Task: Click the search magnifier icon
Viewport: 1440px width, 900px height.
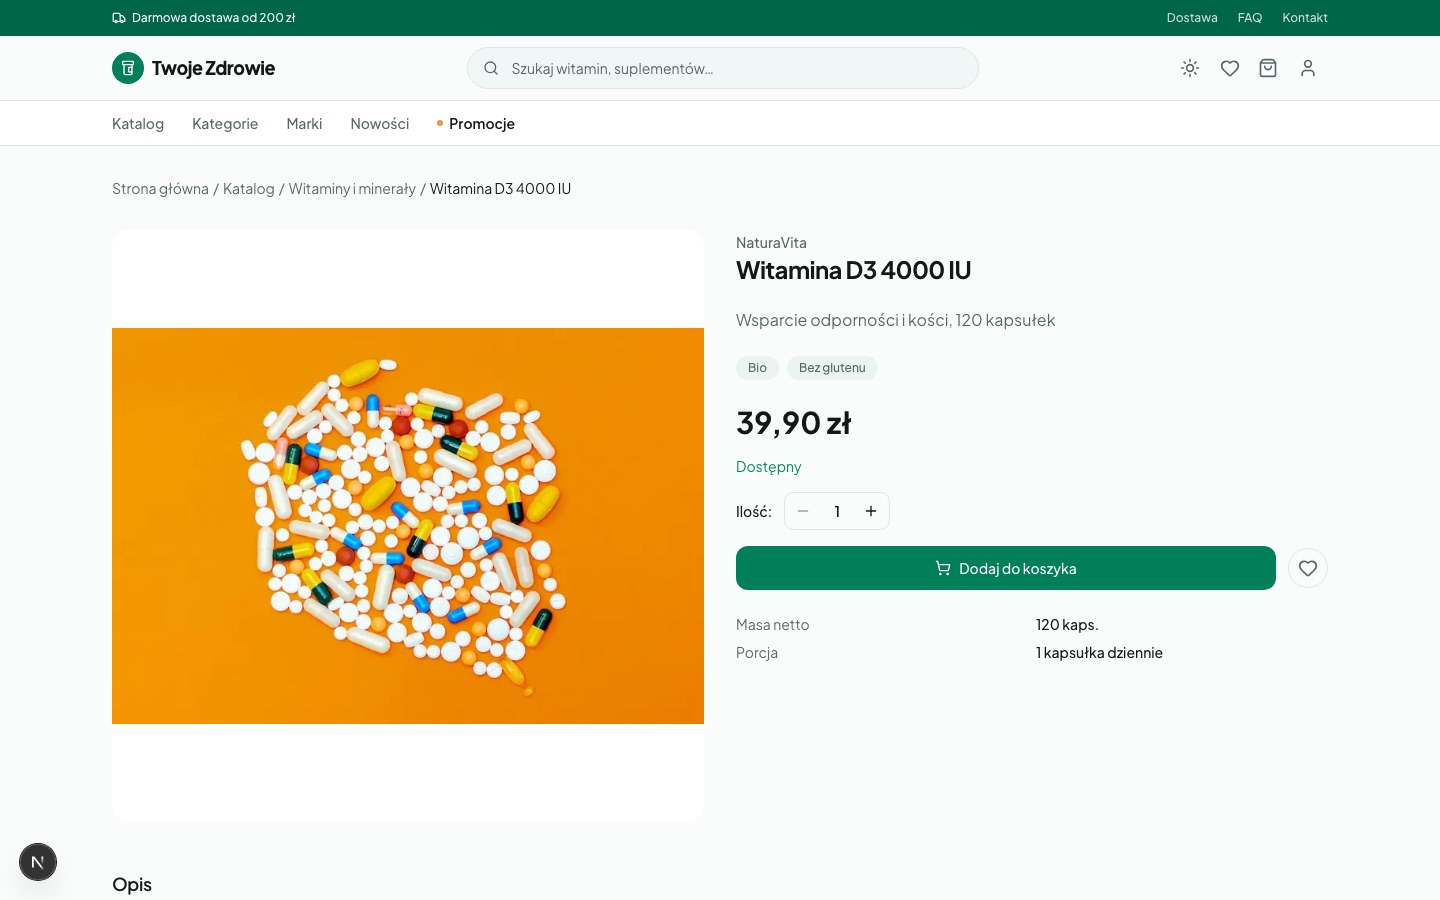Action: pos(491,68)
